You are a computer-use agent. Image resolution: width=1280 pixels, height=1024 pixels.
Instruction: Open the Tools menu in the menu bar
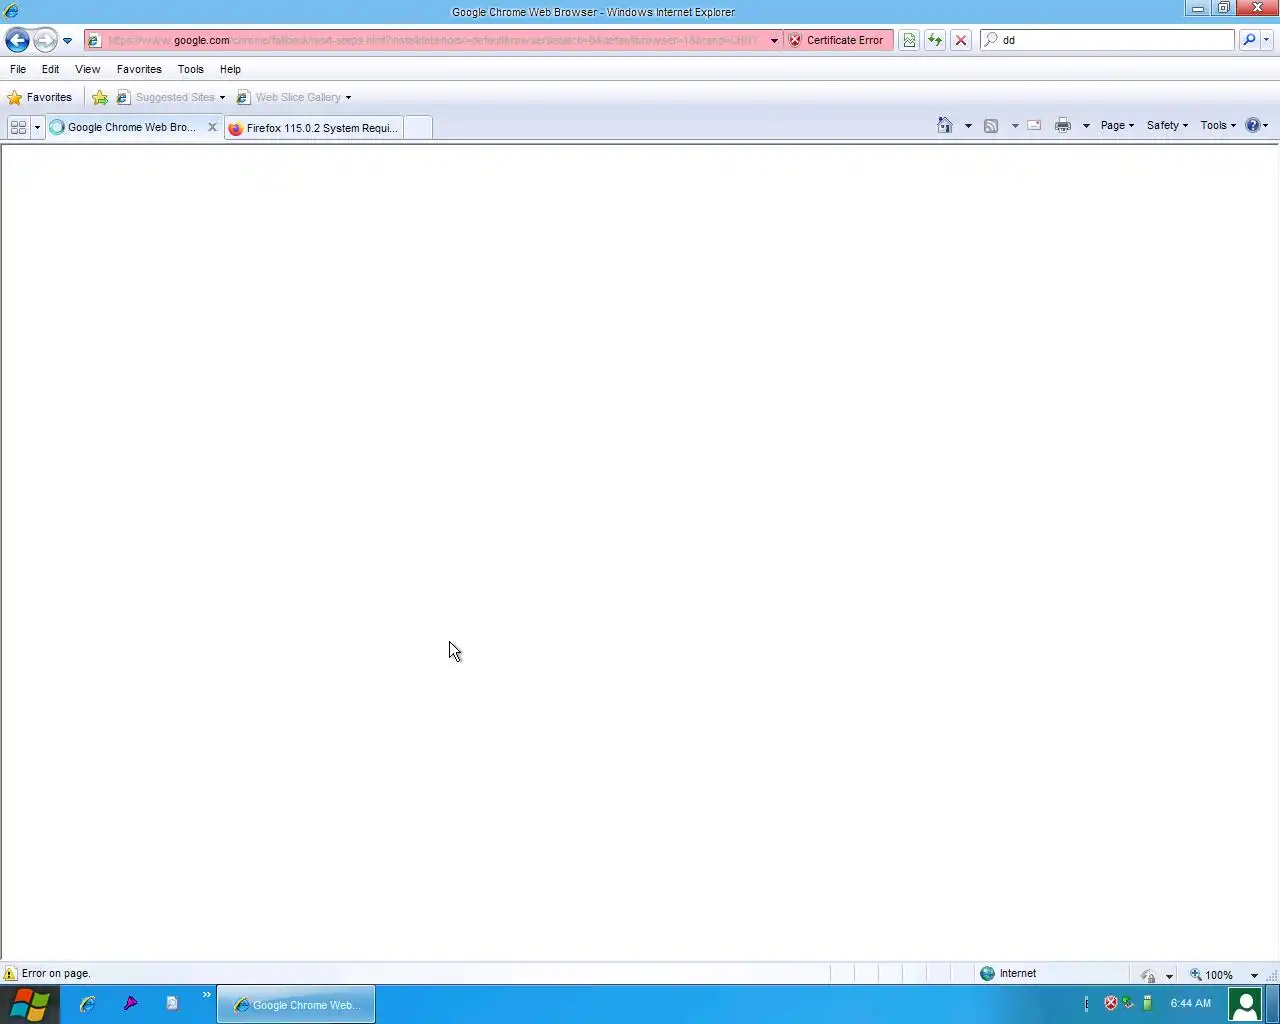tap(190, 69)
